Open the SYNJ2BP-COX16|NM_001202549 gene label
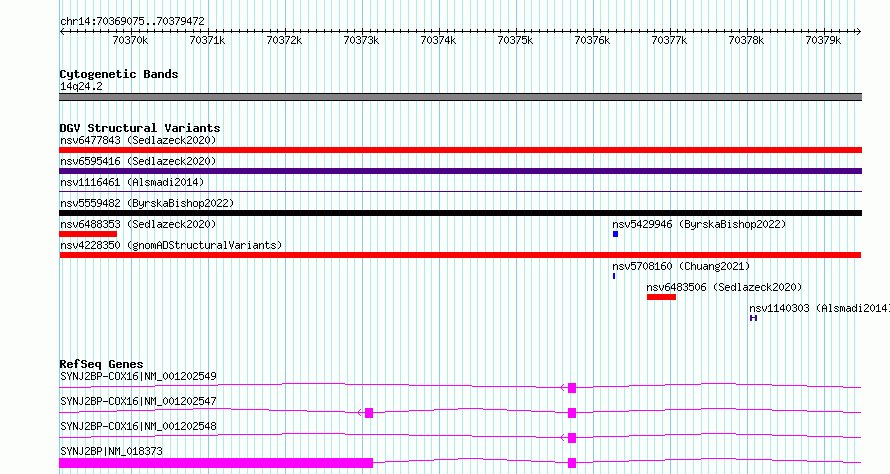 click(138, 376)
